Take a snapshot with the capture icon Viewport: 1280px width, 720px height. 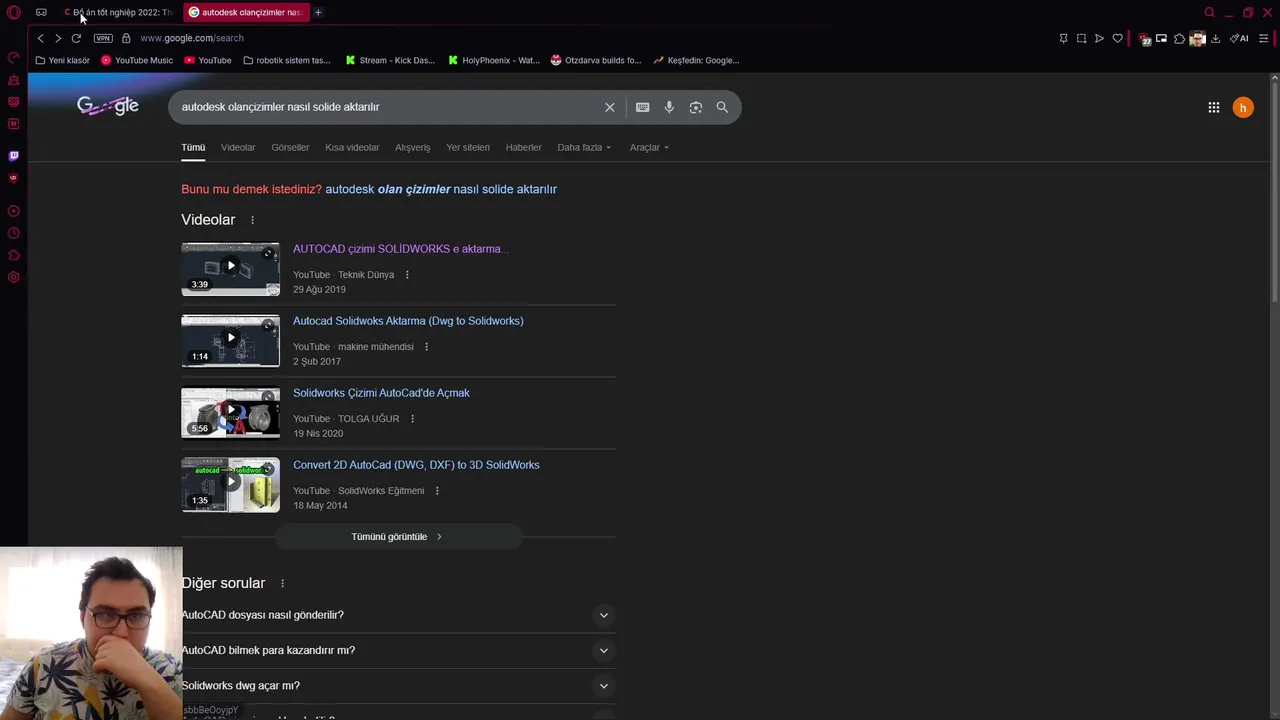pyautogui.click(x=1081, y=38)
